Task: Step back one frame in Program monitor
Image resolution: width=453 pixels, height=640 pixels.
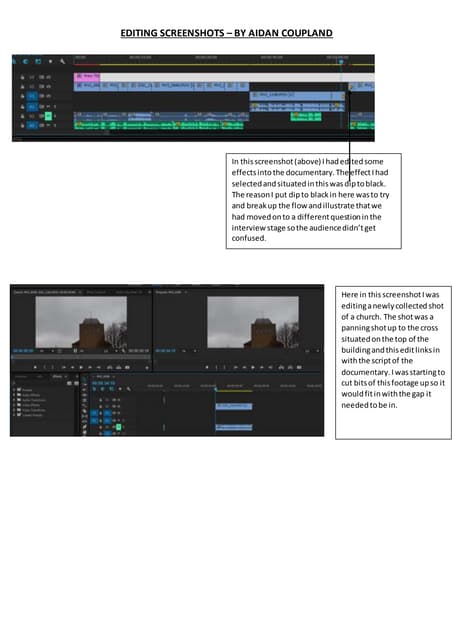Action: pyautogui.click(x=244, y=367)
